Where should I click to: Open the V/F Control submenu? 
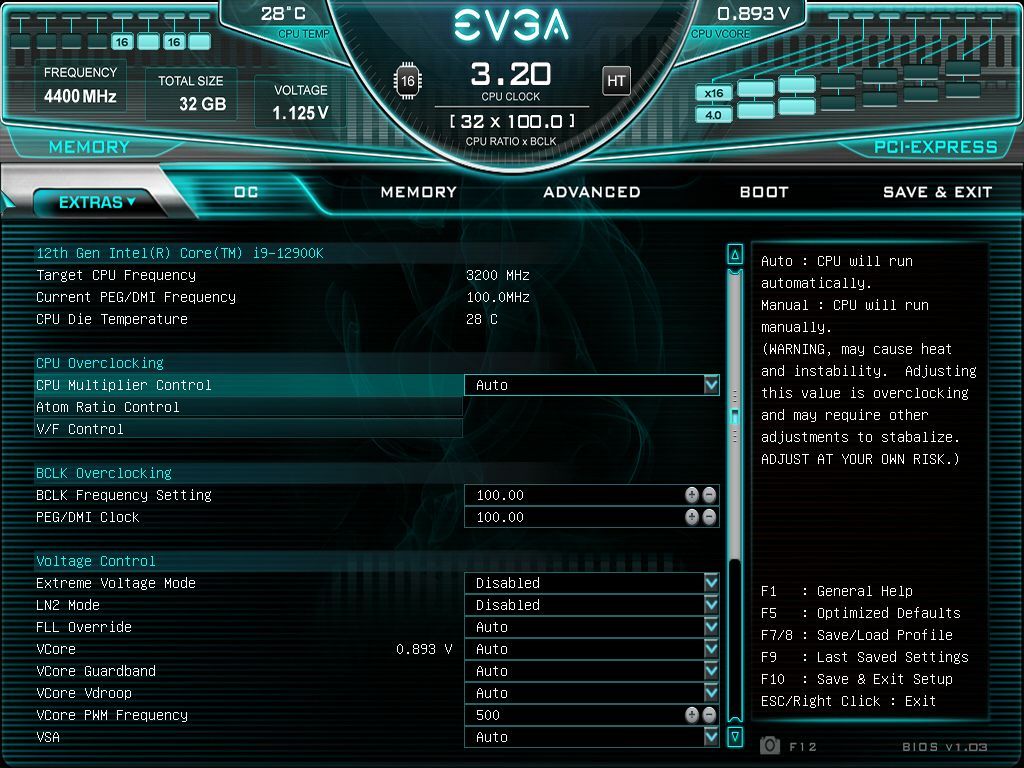(248, 429)
